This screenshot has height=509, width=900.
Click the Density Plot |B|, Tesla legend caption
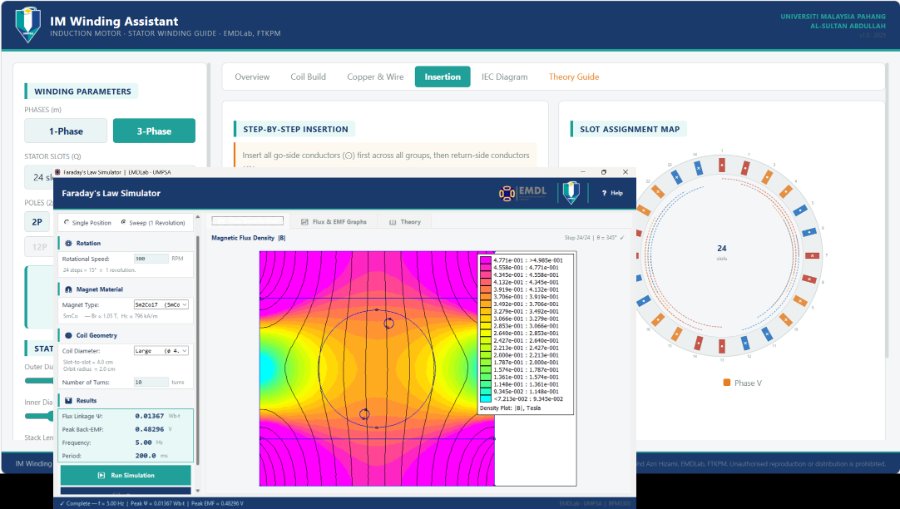[509, 408]
